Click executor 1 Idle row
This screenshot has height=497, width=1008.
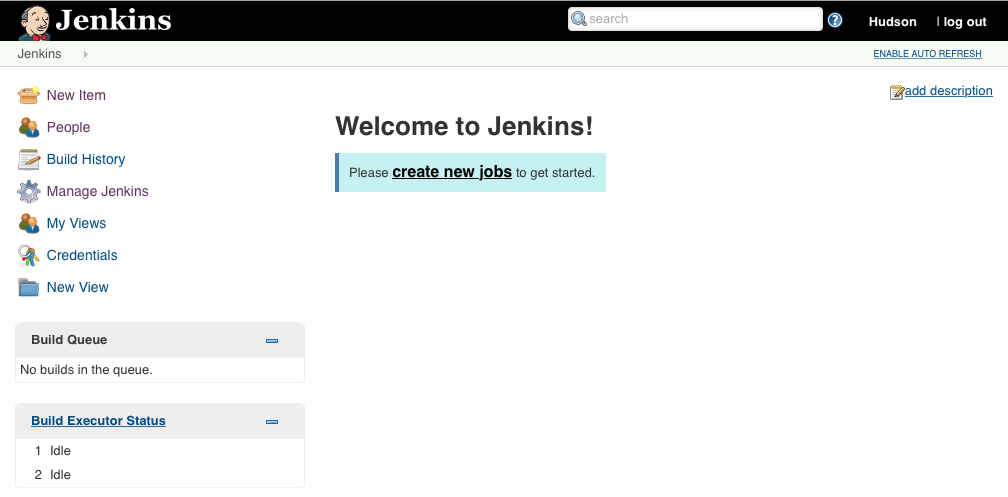point(159,451)
